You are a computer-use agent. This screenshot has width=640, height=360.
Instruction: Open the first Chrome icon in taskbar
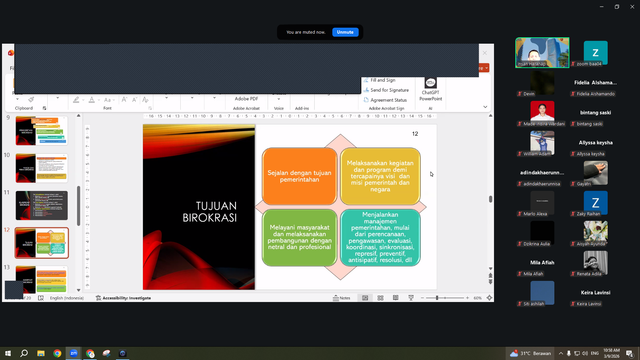[x=57, y=353]
